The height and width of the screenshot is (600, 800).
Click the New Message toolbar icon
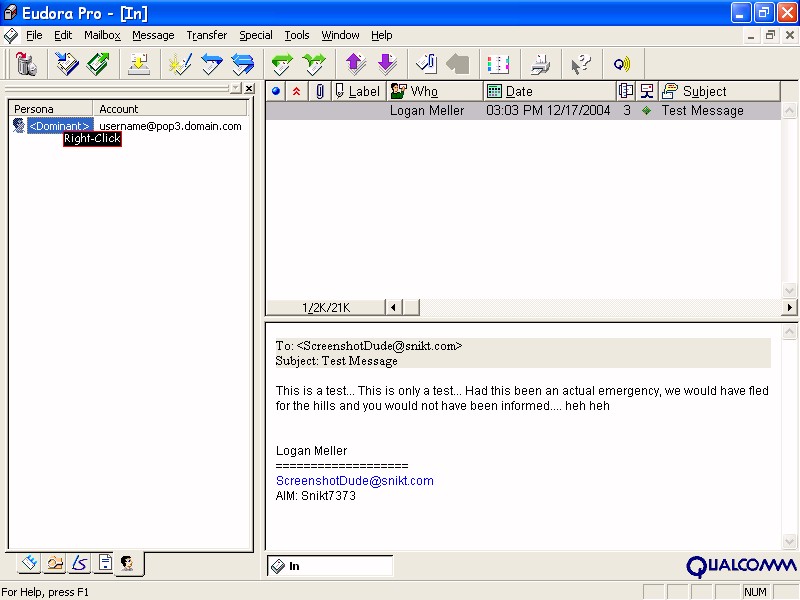click(180, 64)
